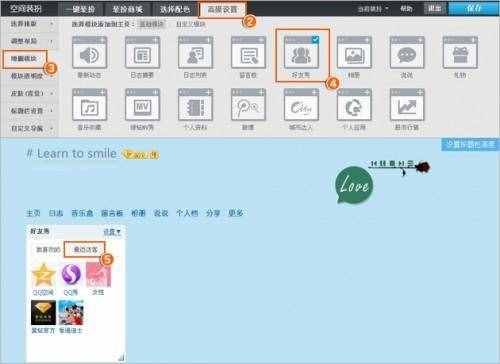Open the 当前装扮 dropdown in top bar

coord(373,9)
